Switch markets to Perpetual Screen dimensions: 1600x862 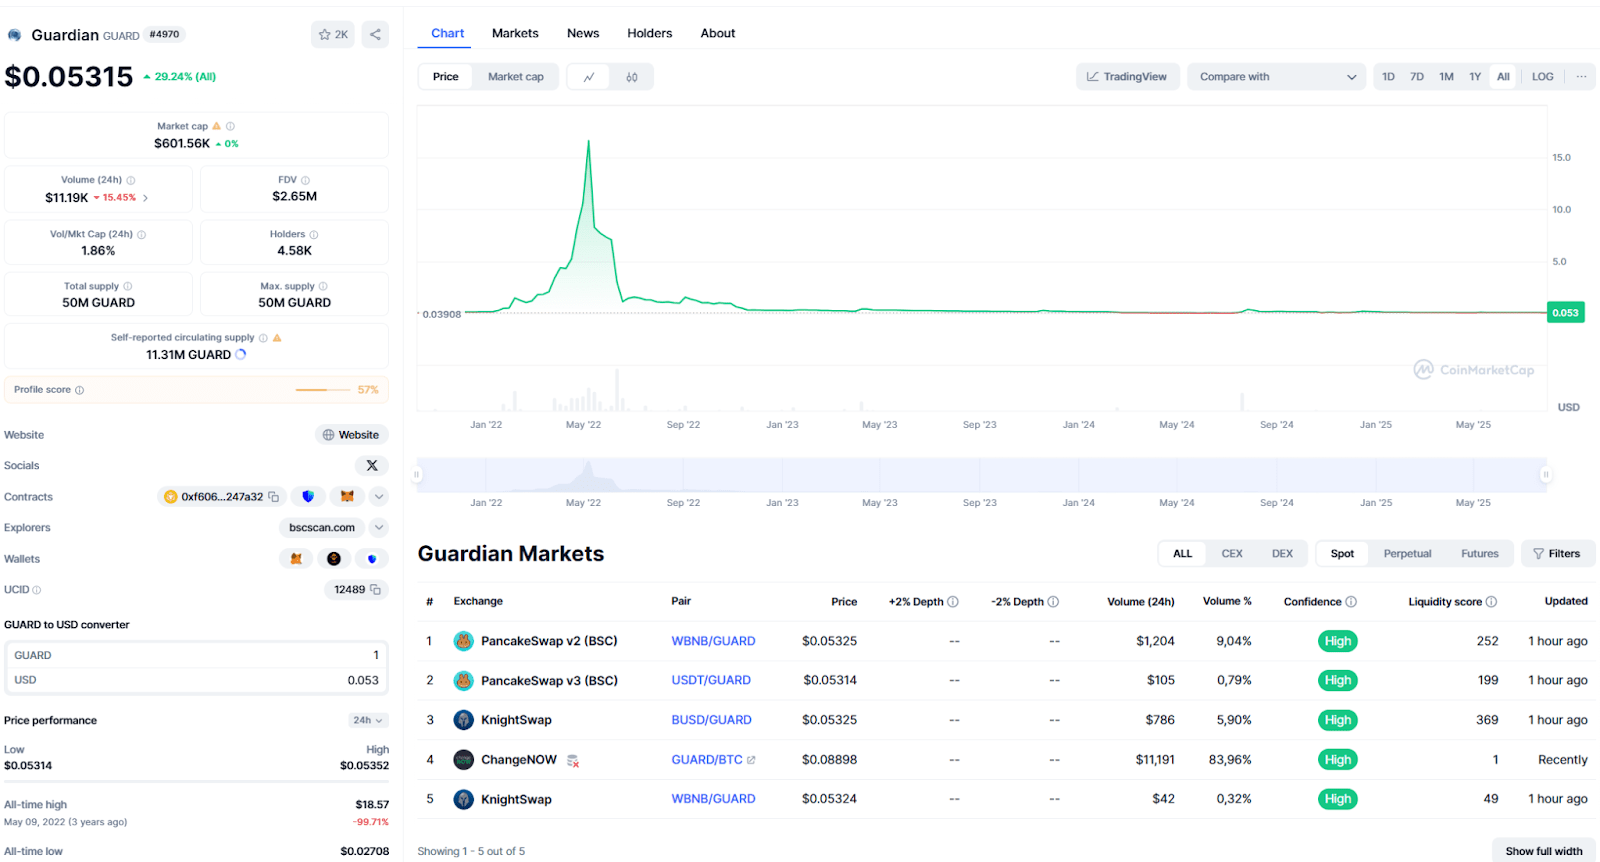[x=1407, y=554]
